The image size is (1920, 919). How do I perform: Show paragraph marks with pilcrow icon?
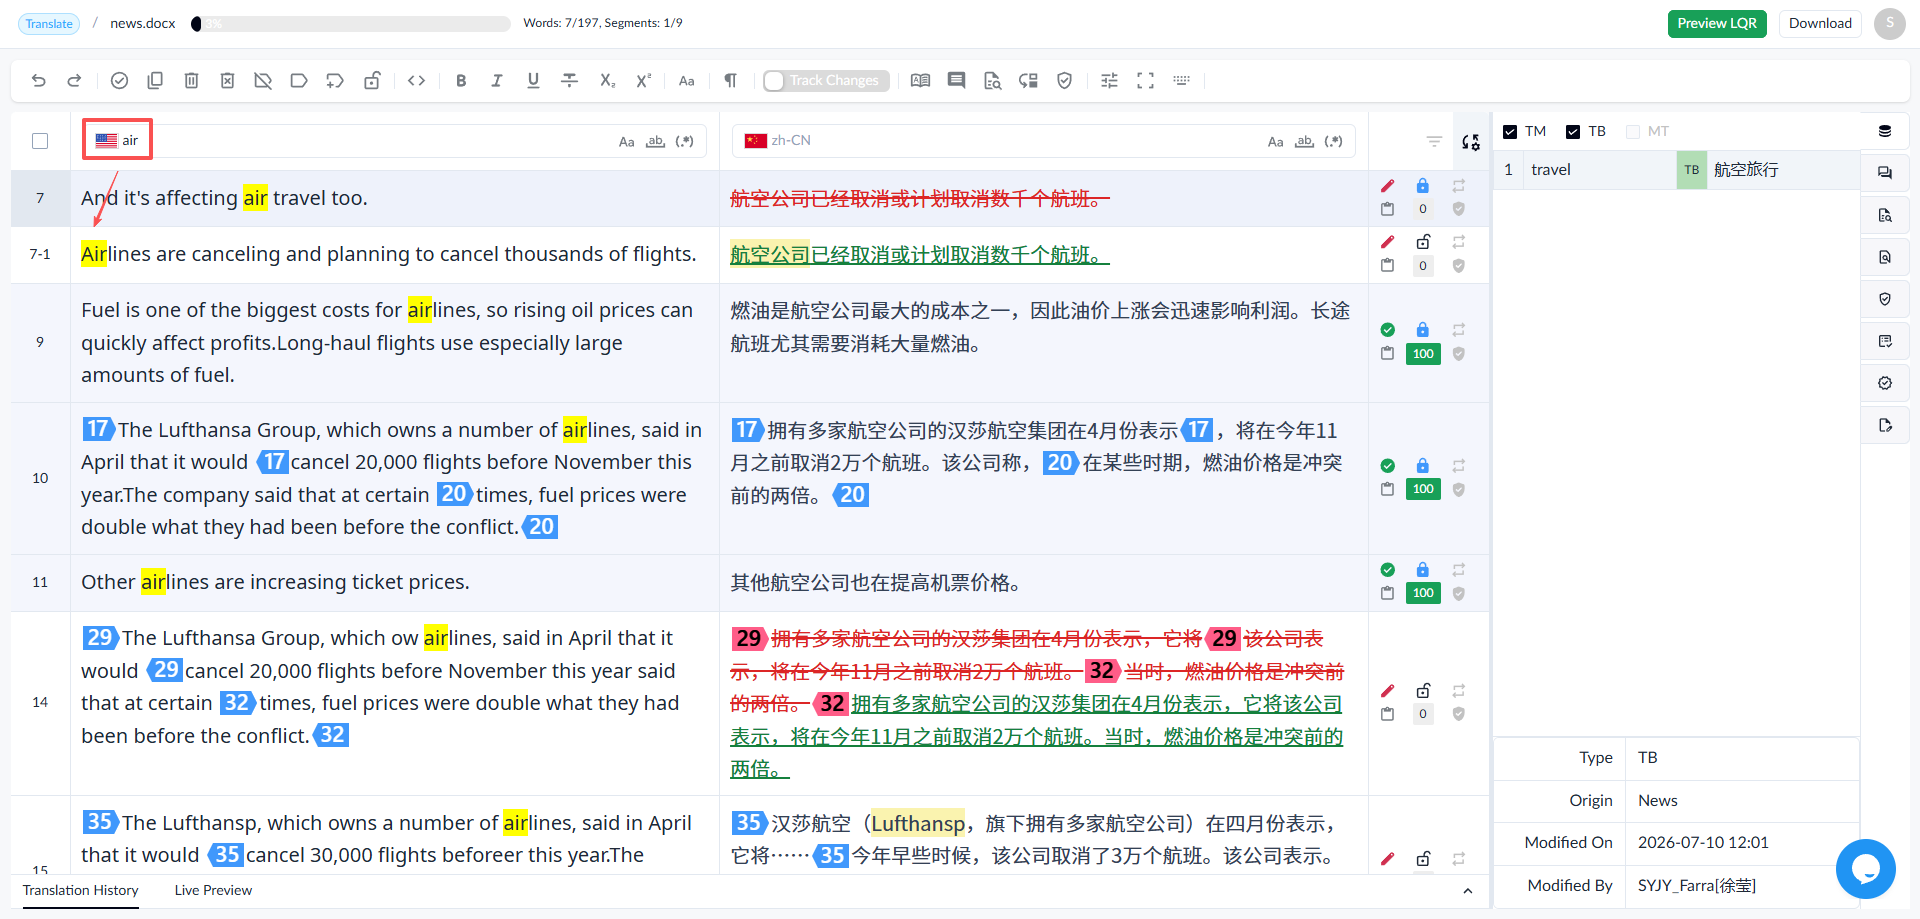coord(730,81)
